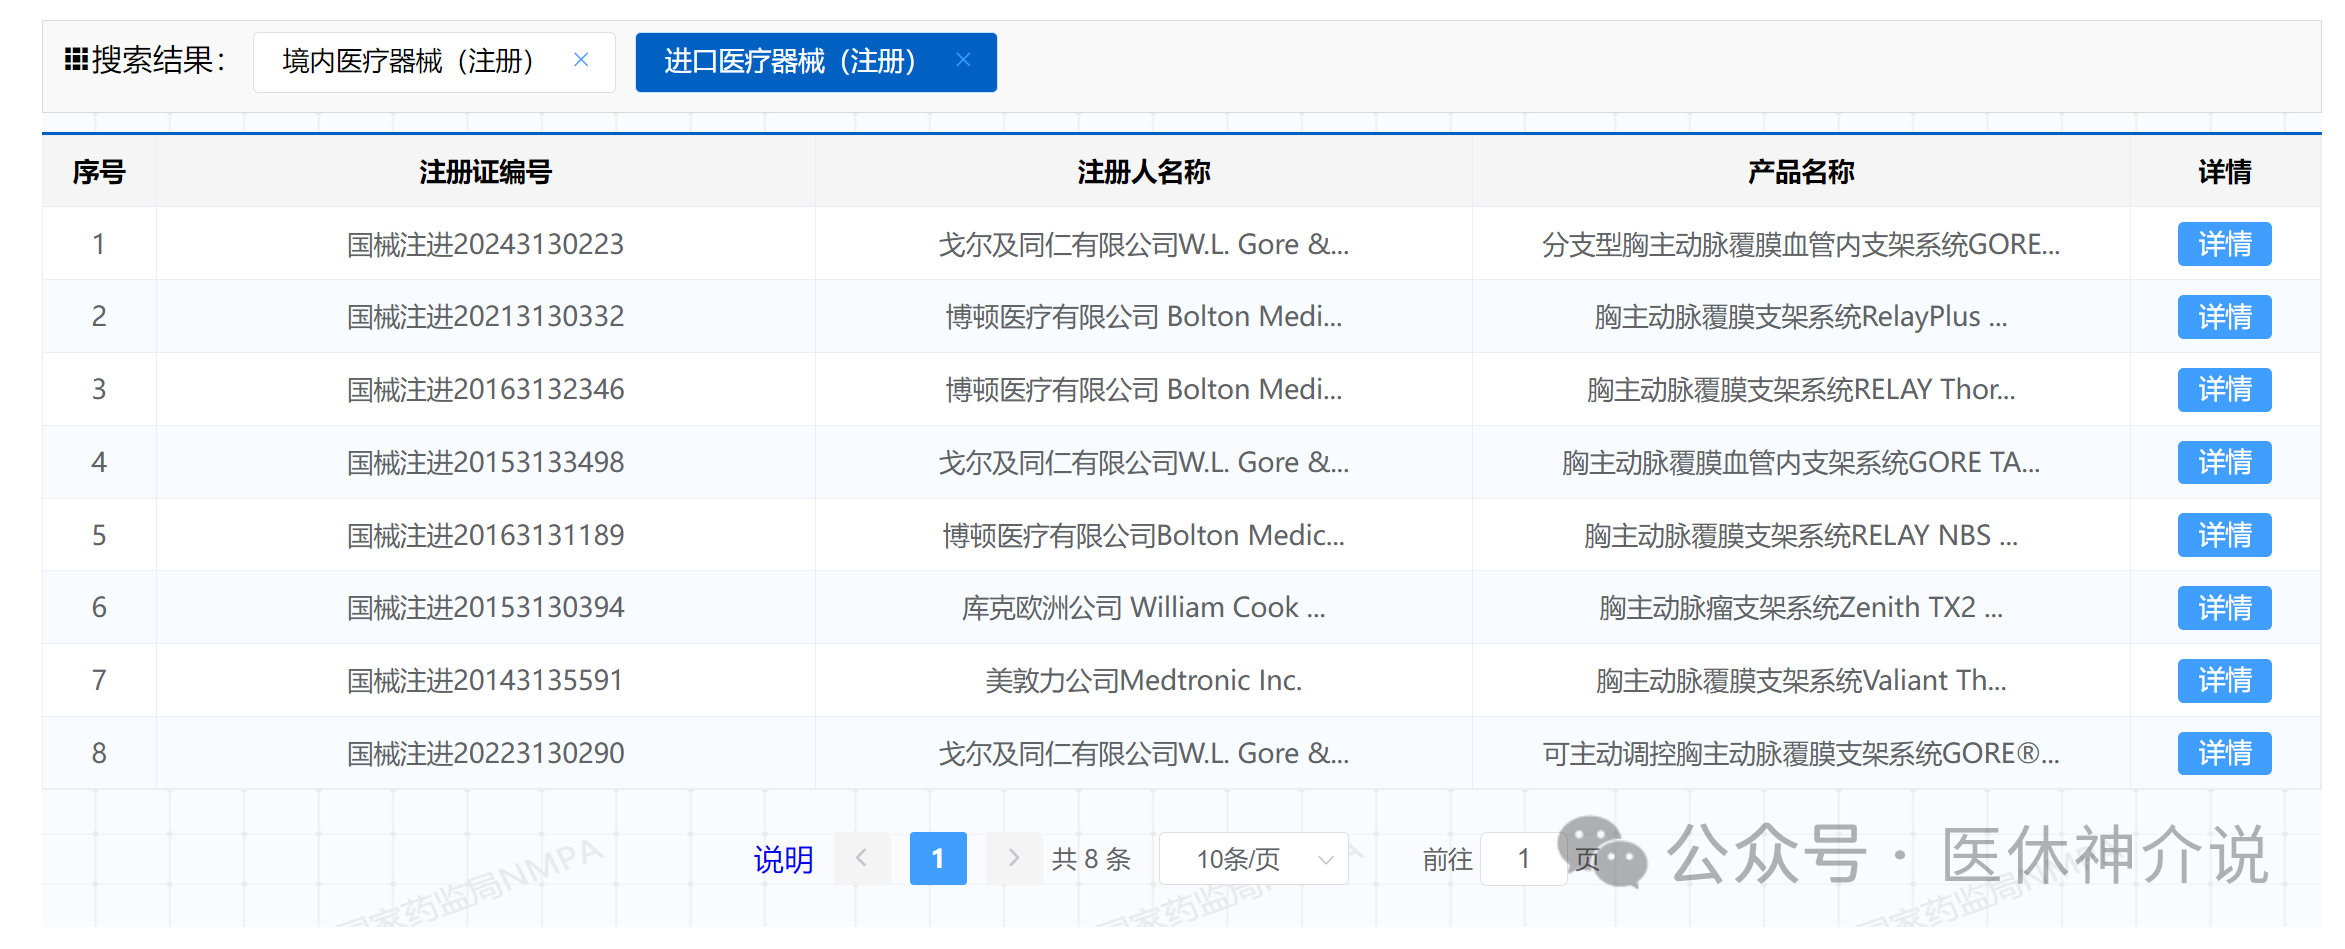Click the grid icon beside 搜索结果
2345x949 pixels.
(76, 60)
